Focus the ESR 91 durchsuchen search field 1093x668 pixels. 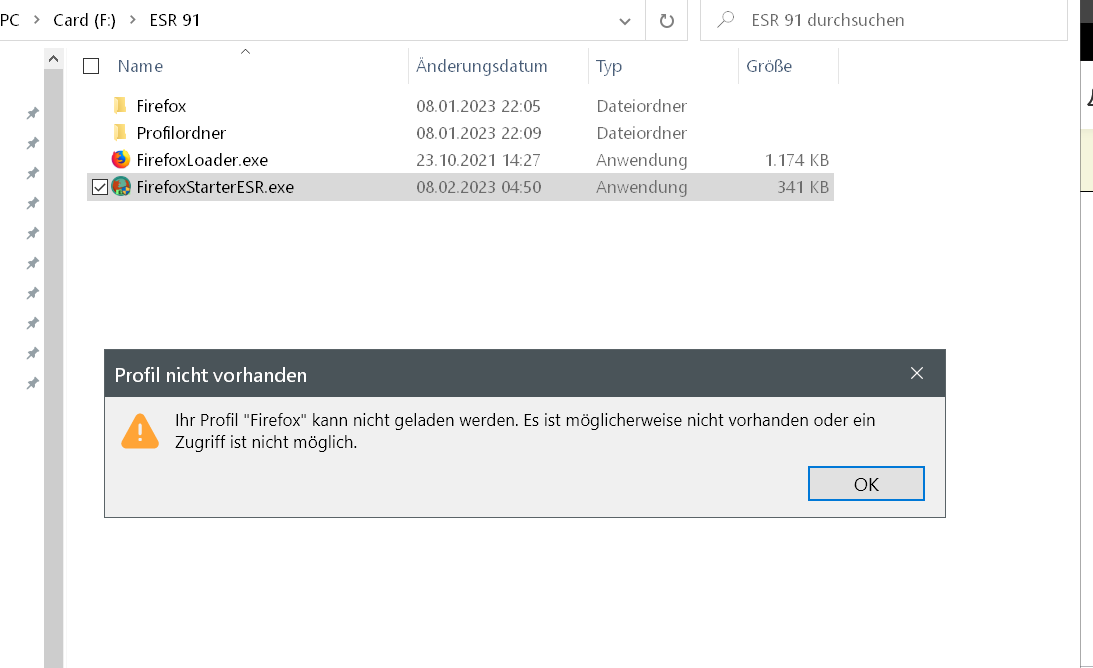coord(900,20)
